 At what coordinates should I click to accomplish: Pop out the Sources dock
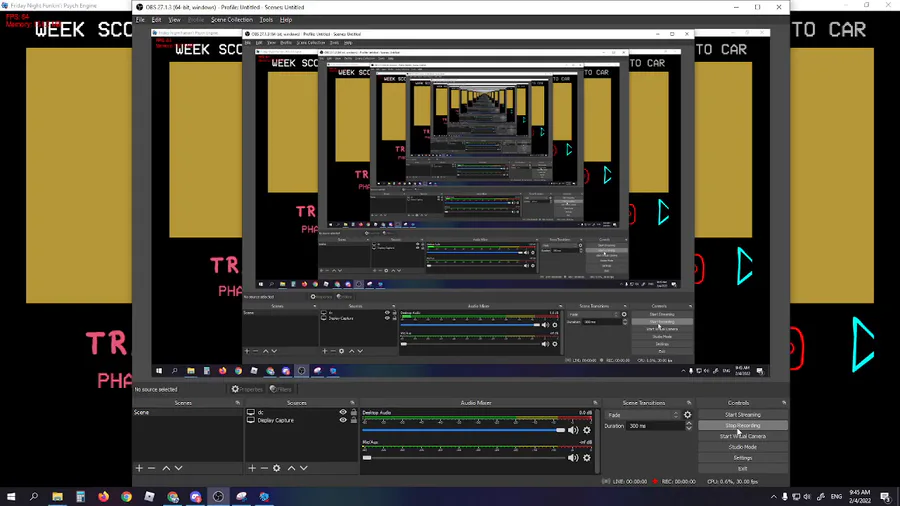point(352,403)
